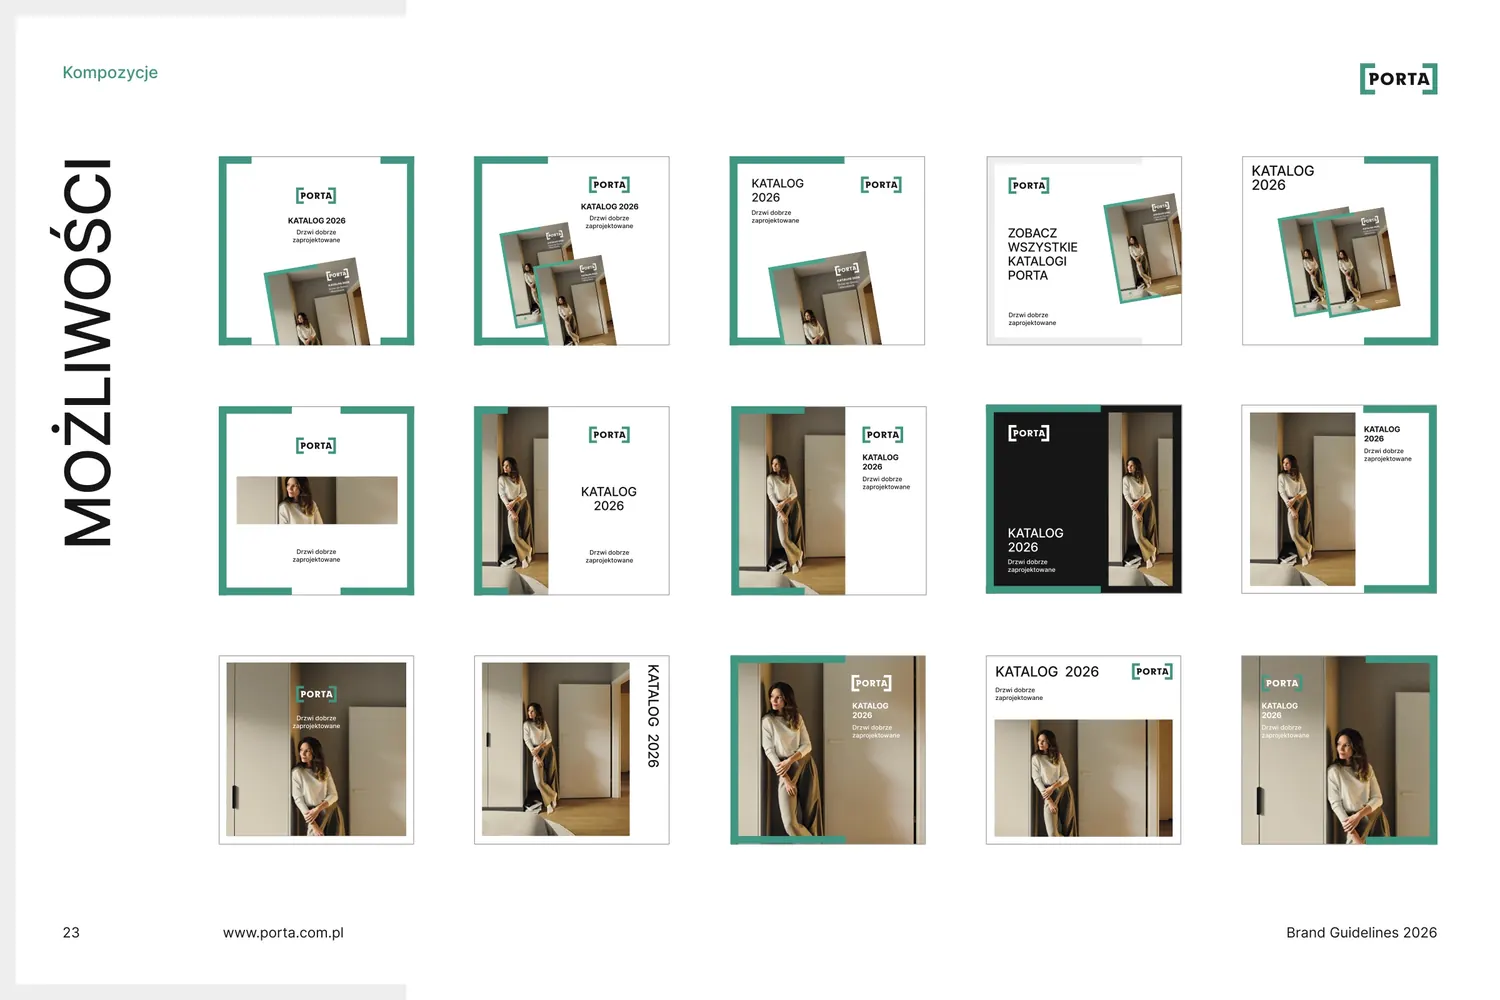The width and height of the screenshot is (1500, 1000).
Task: Select bottom-left full-photo composition with PORTA logo
Action: click(316, 750)
